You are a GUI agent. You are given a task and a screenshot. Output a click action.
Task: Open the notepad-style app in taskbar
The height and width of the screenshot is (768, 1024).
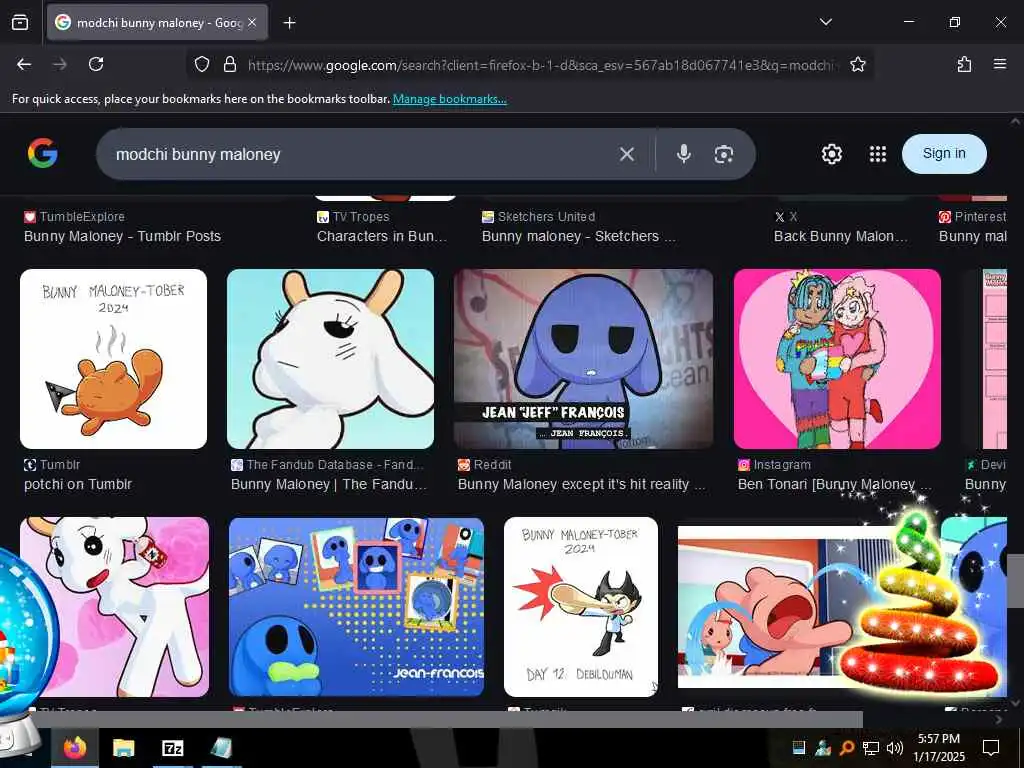coord(221,748)
